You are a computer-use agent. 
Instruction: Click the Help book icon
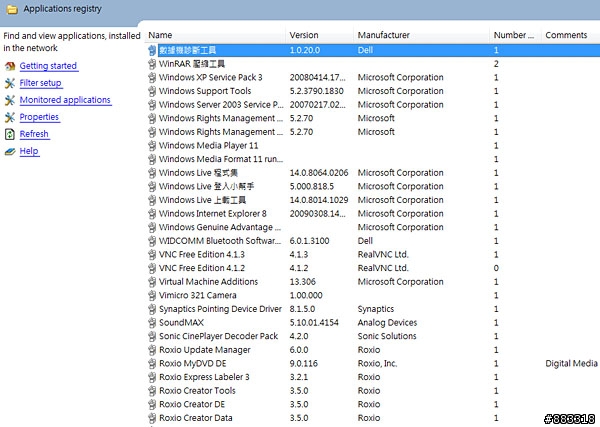coord(10,152)
